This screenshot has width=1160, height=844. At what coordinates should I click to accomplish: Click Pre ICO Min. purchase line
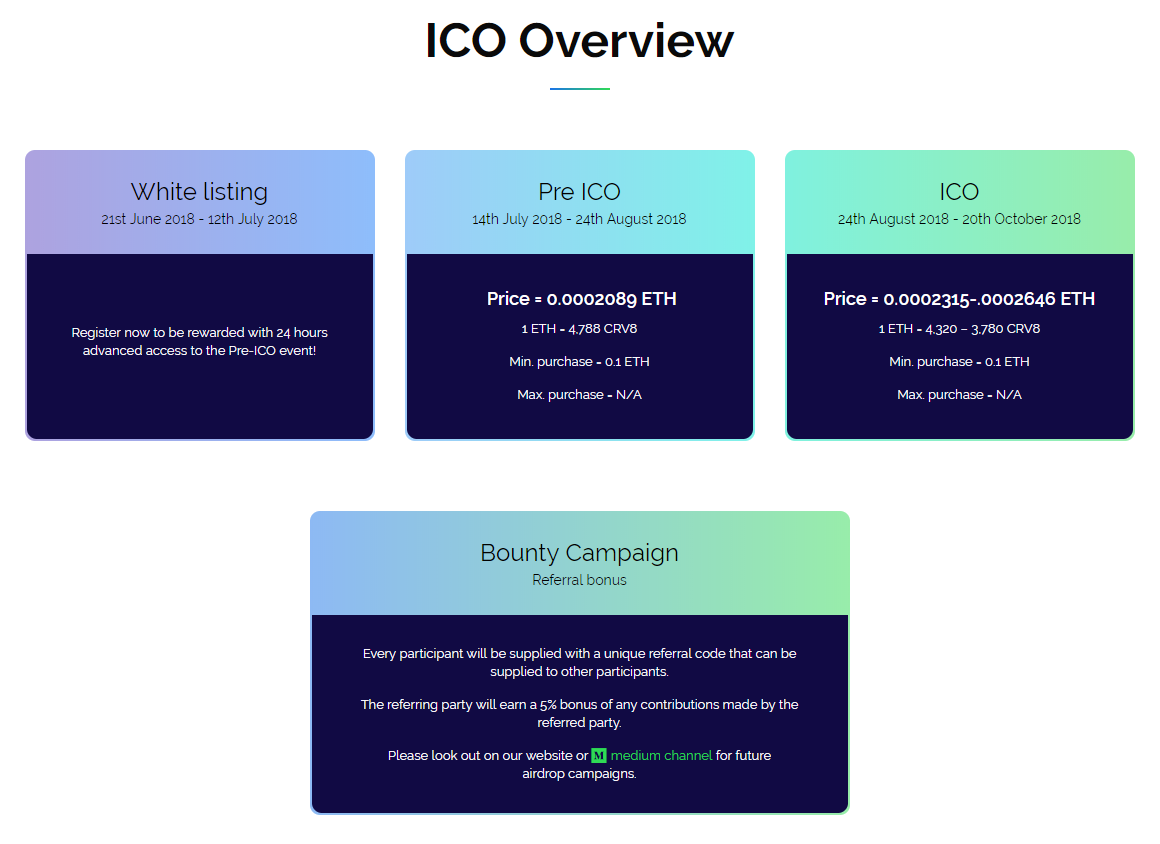(x=579, y=362)
